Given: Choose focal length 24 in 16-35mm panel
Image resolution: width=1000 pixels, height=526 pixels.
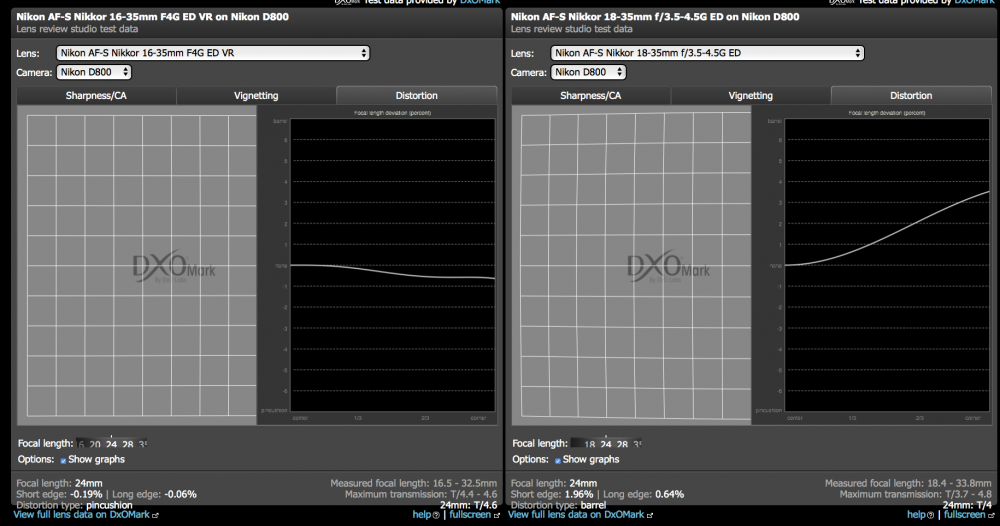Looking at the screenshot, I should click(112, 444).
